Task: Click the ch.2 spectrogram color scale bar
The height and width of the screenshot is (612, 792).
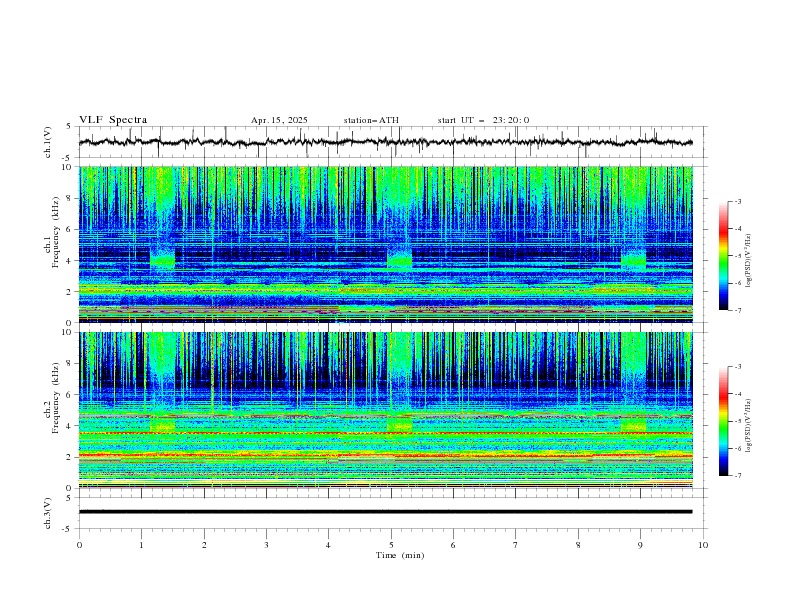Action: point(724,421)
